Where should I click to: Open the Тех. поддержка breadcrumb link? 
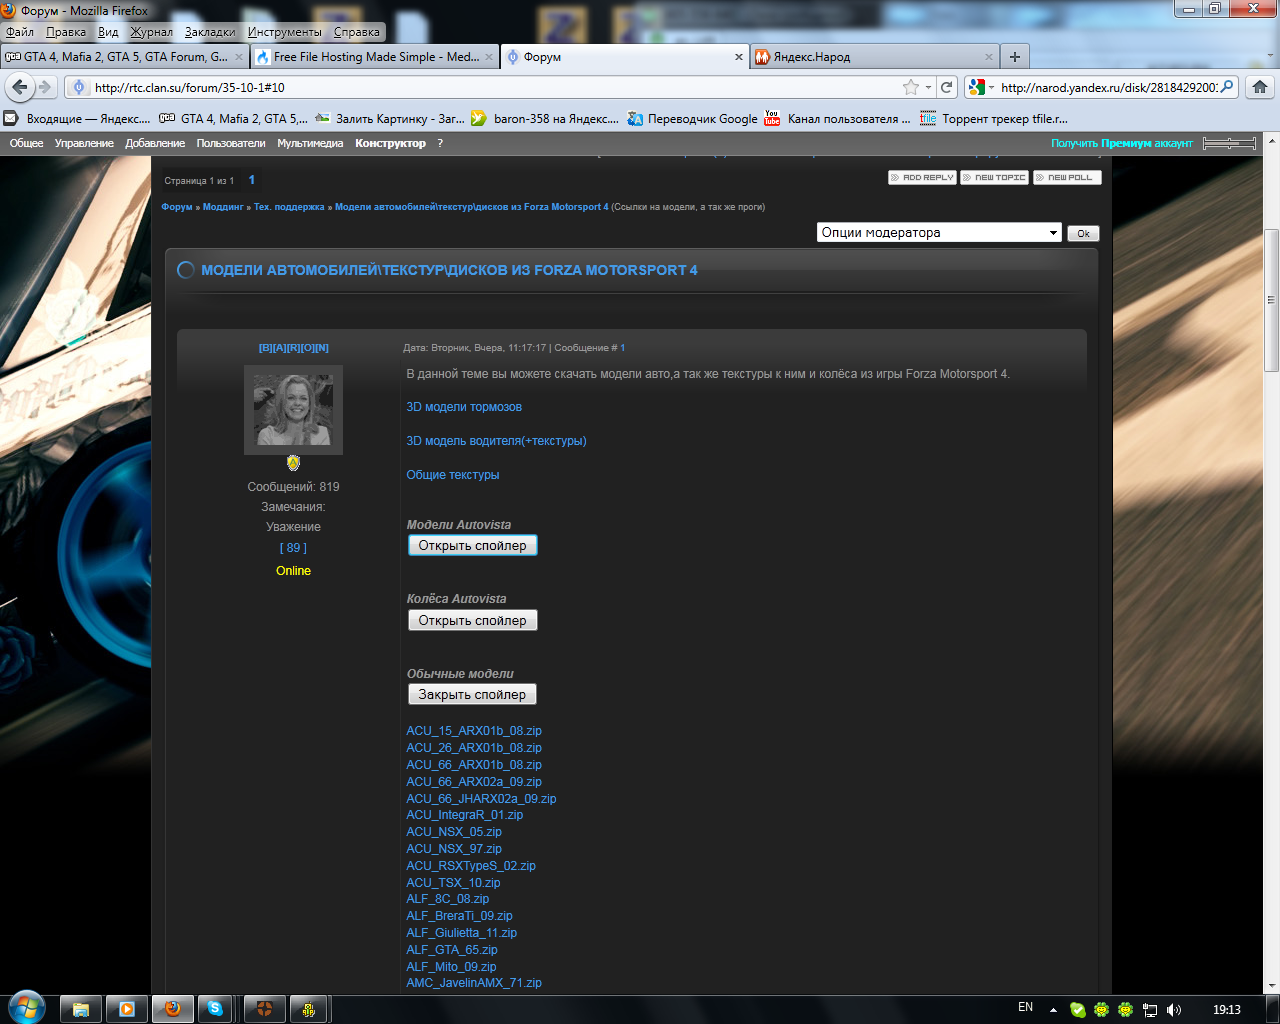[x=289, y=207]
